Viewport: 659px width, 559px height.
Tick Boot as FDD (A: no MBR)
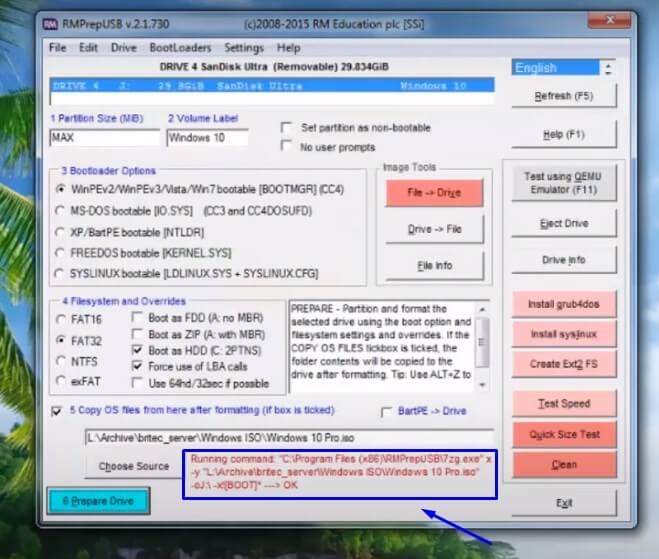(137, 317)
